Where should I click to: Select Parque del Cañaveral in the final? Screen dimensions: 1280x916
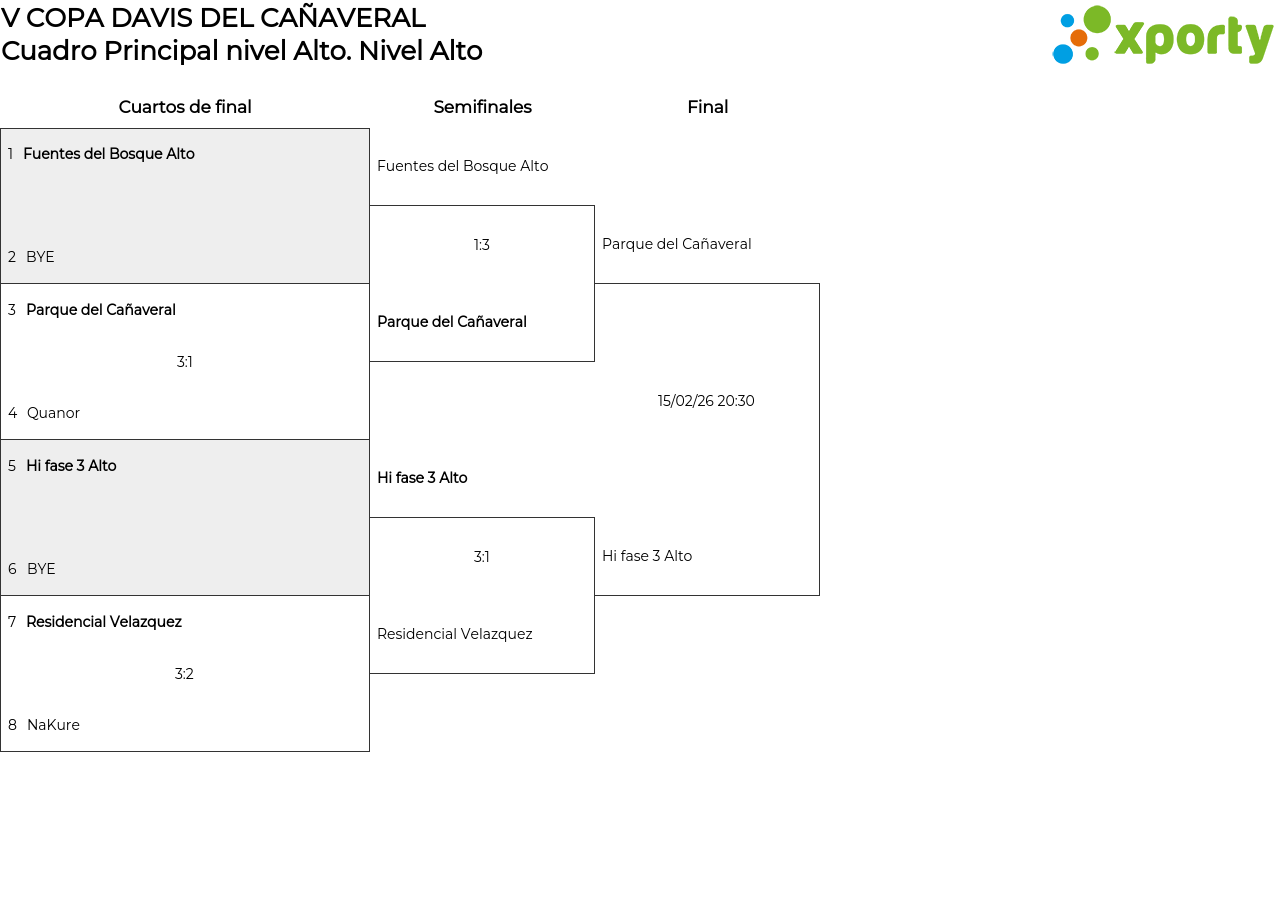676,244
